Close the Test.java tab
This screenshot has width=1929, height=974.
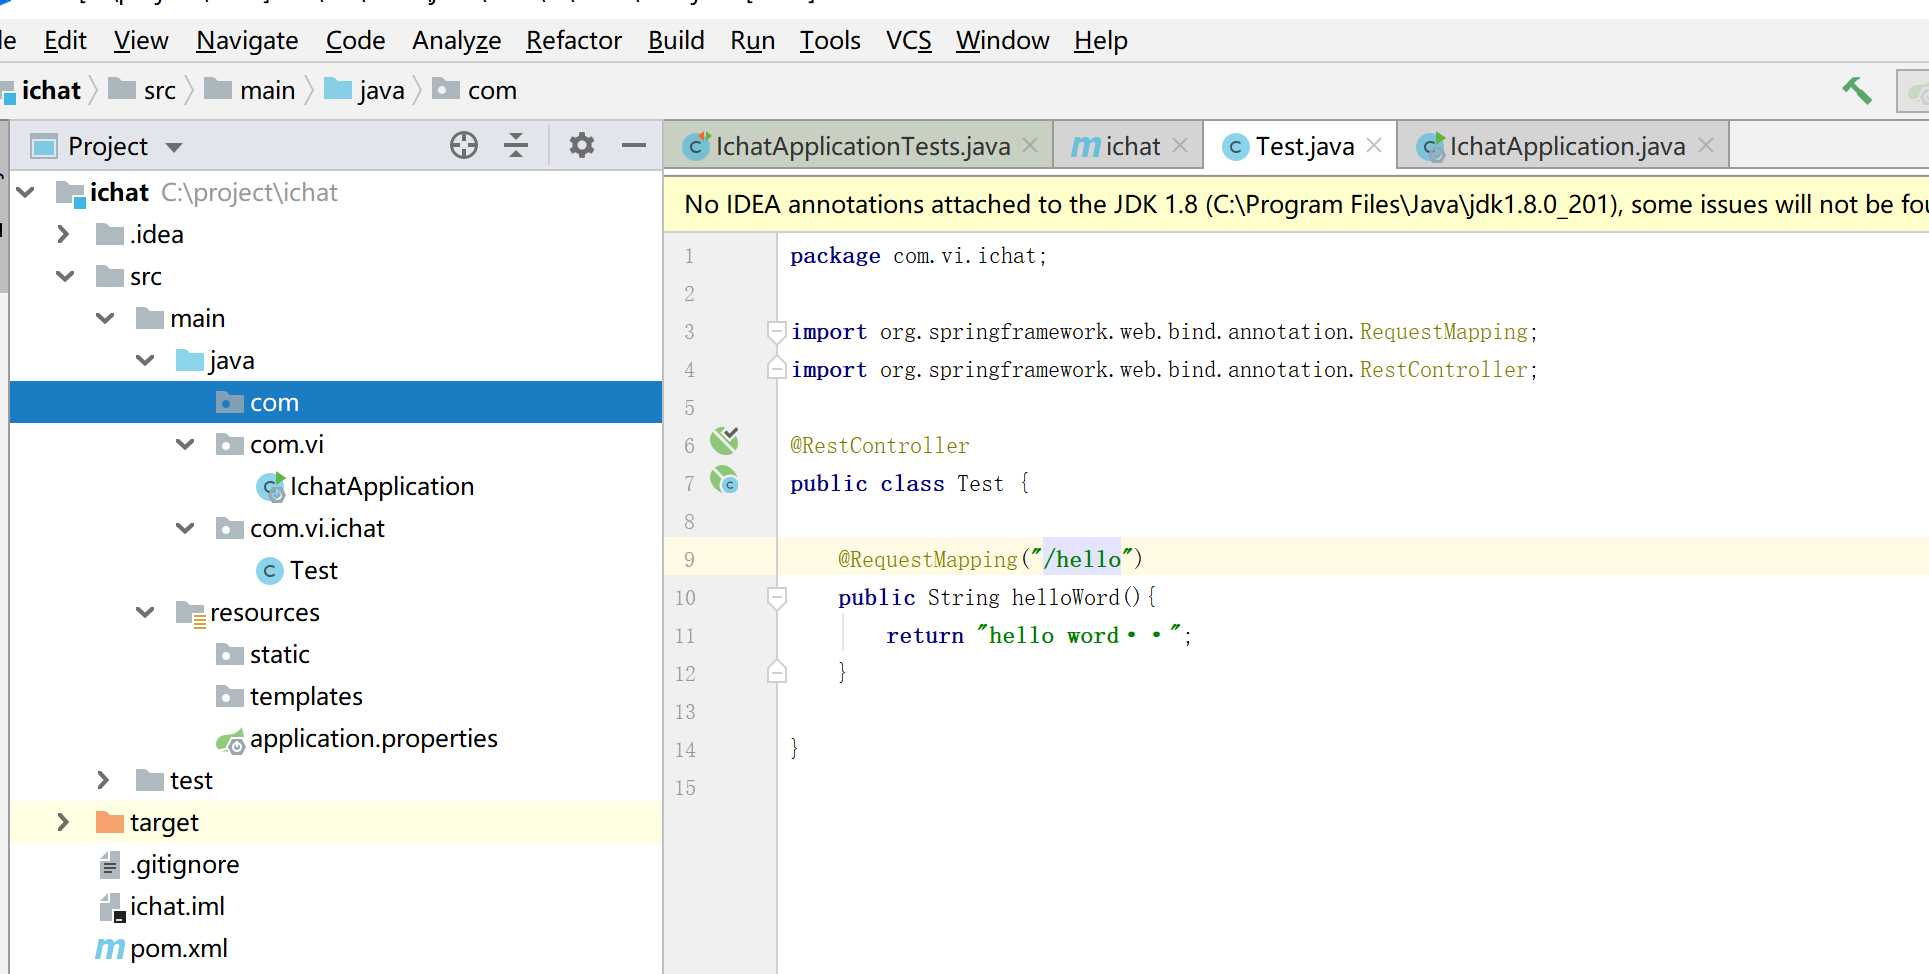[x=1374, y=145]
